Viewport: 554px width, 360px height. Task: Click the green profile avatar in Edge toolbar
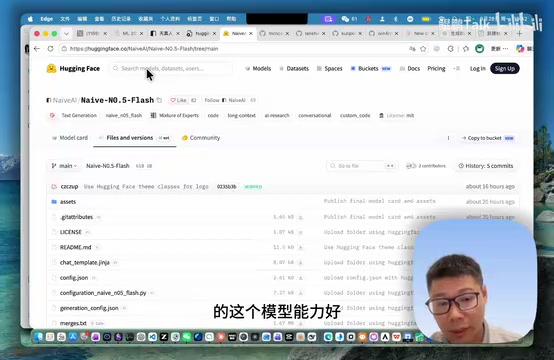pos(479,49)
